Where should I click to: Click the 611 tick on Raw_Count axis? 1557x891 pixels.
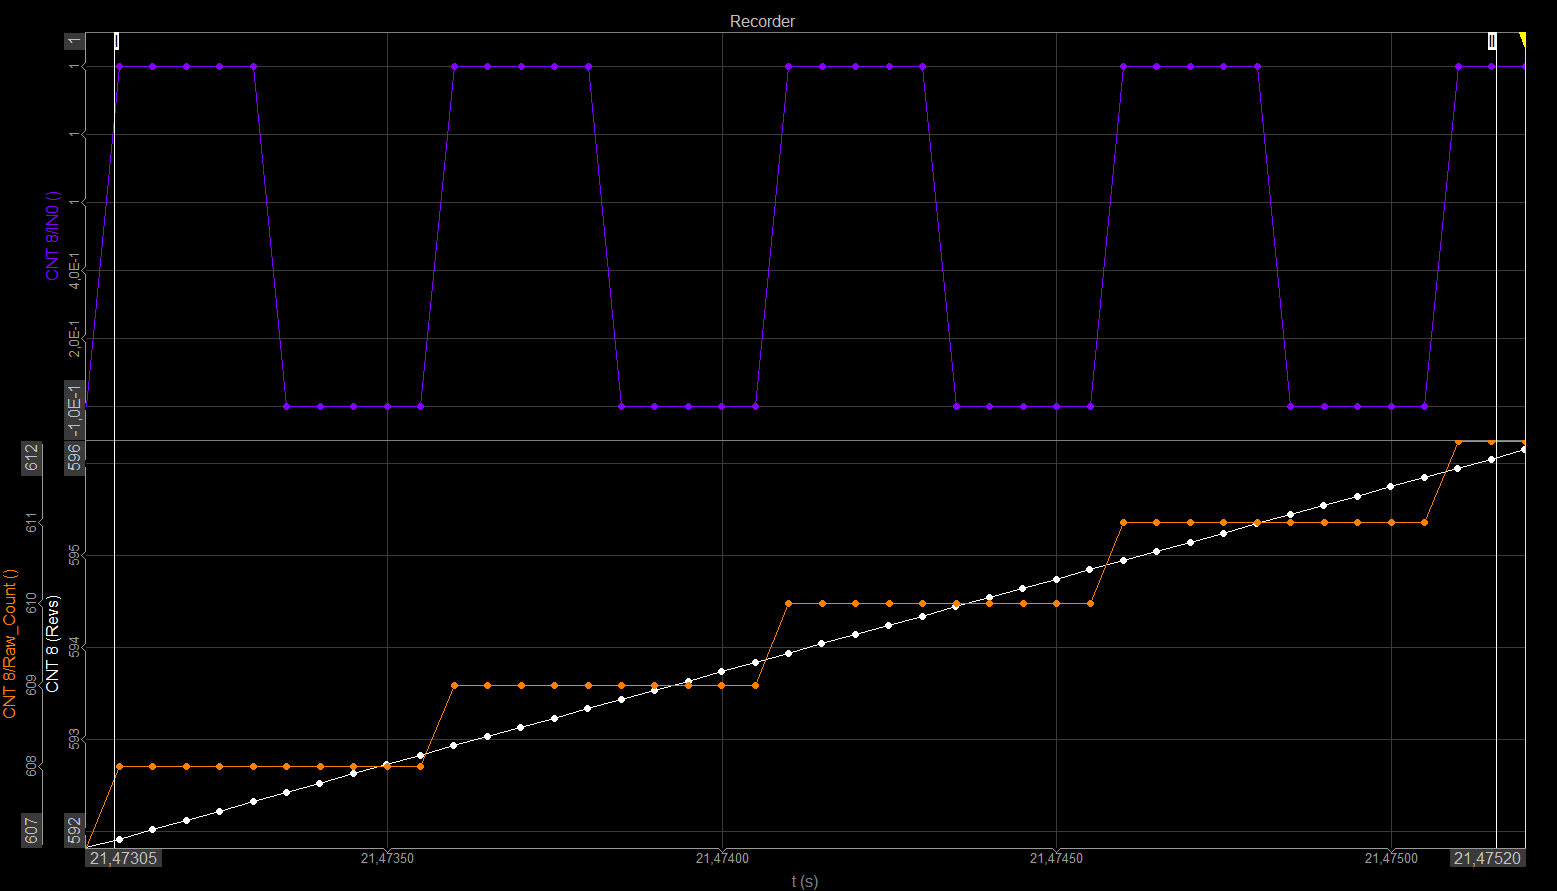(33, 522)
